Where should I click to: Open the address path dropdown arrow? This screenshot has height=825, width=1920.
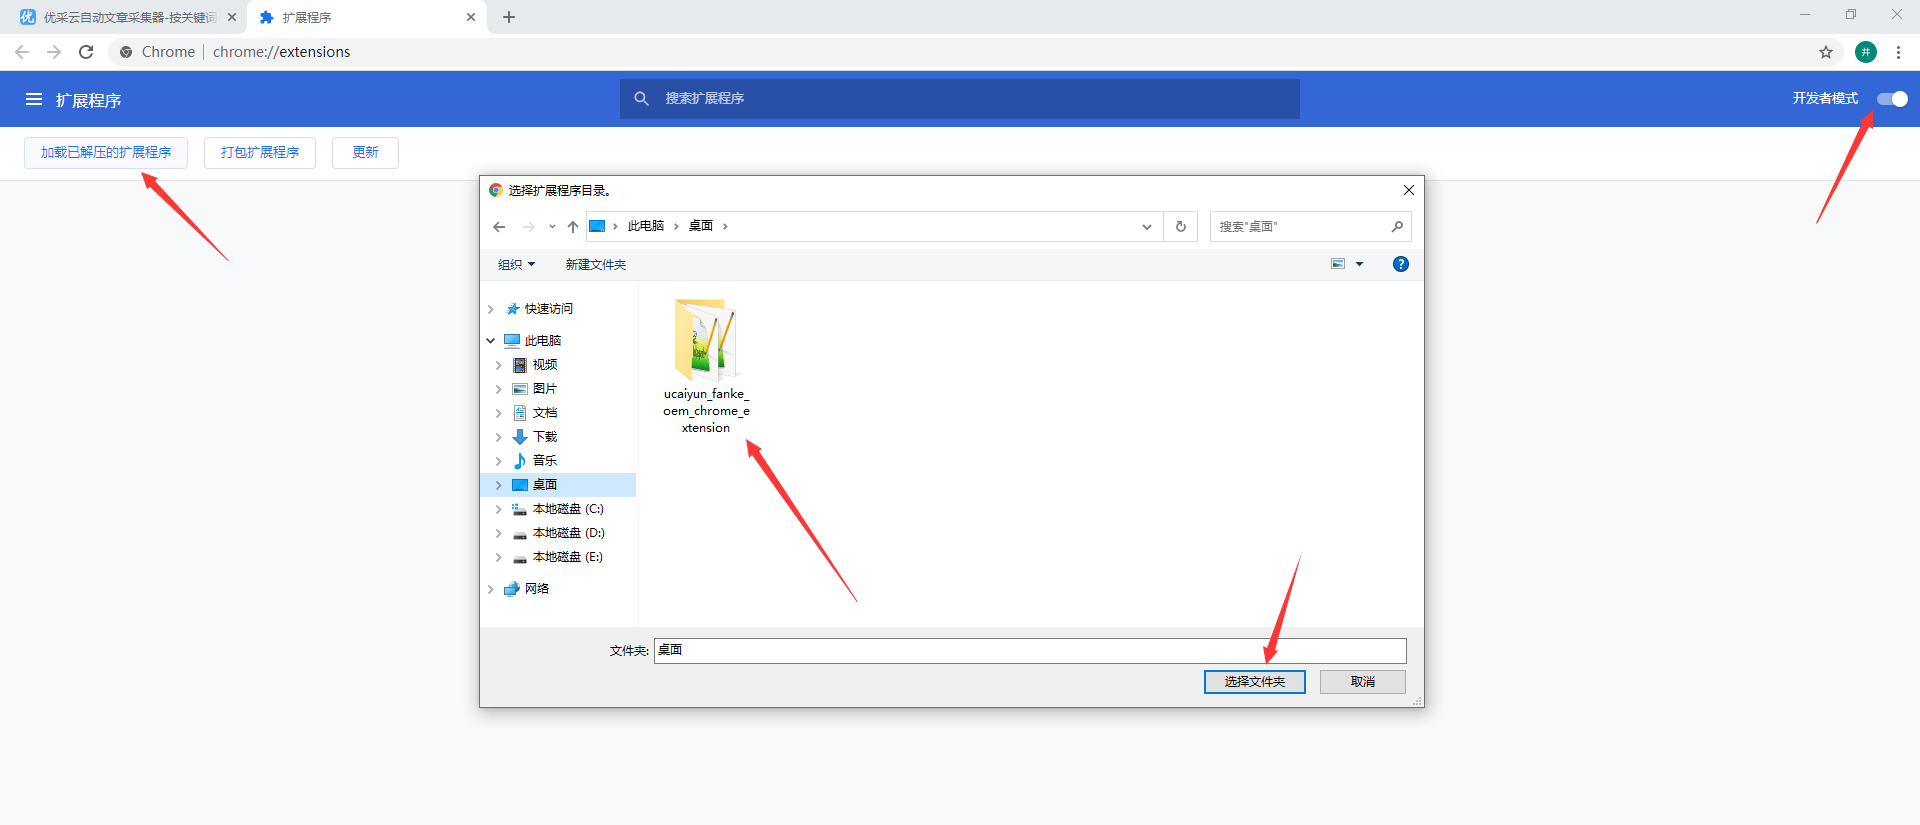[1146, 227]
